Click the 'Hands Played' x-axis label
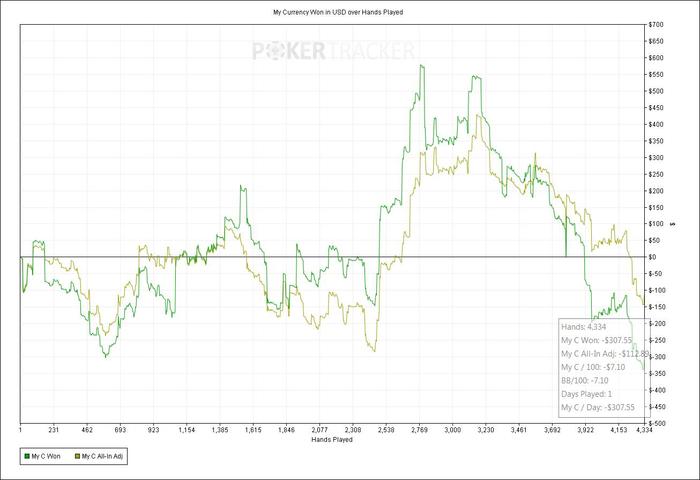Screen dimensions: 700x480 (x=332, y=439)
